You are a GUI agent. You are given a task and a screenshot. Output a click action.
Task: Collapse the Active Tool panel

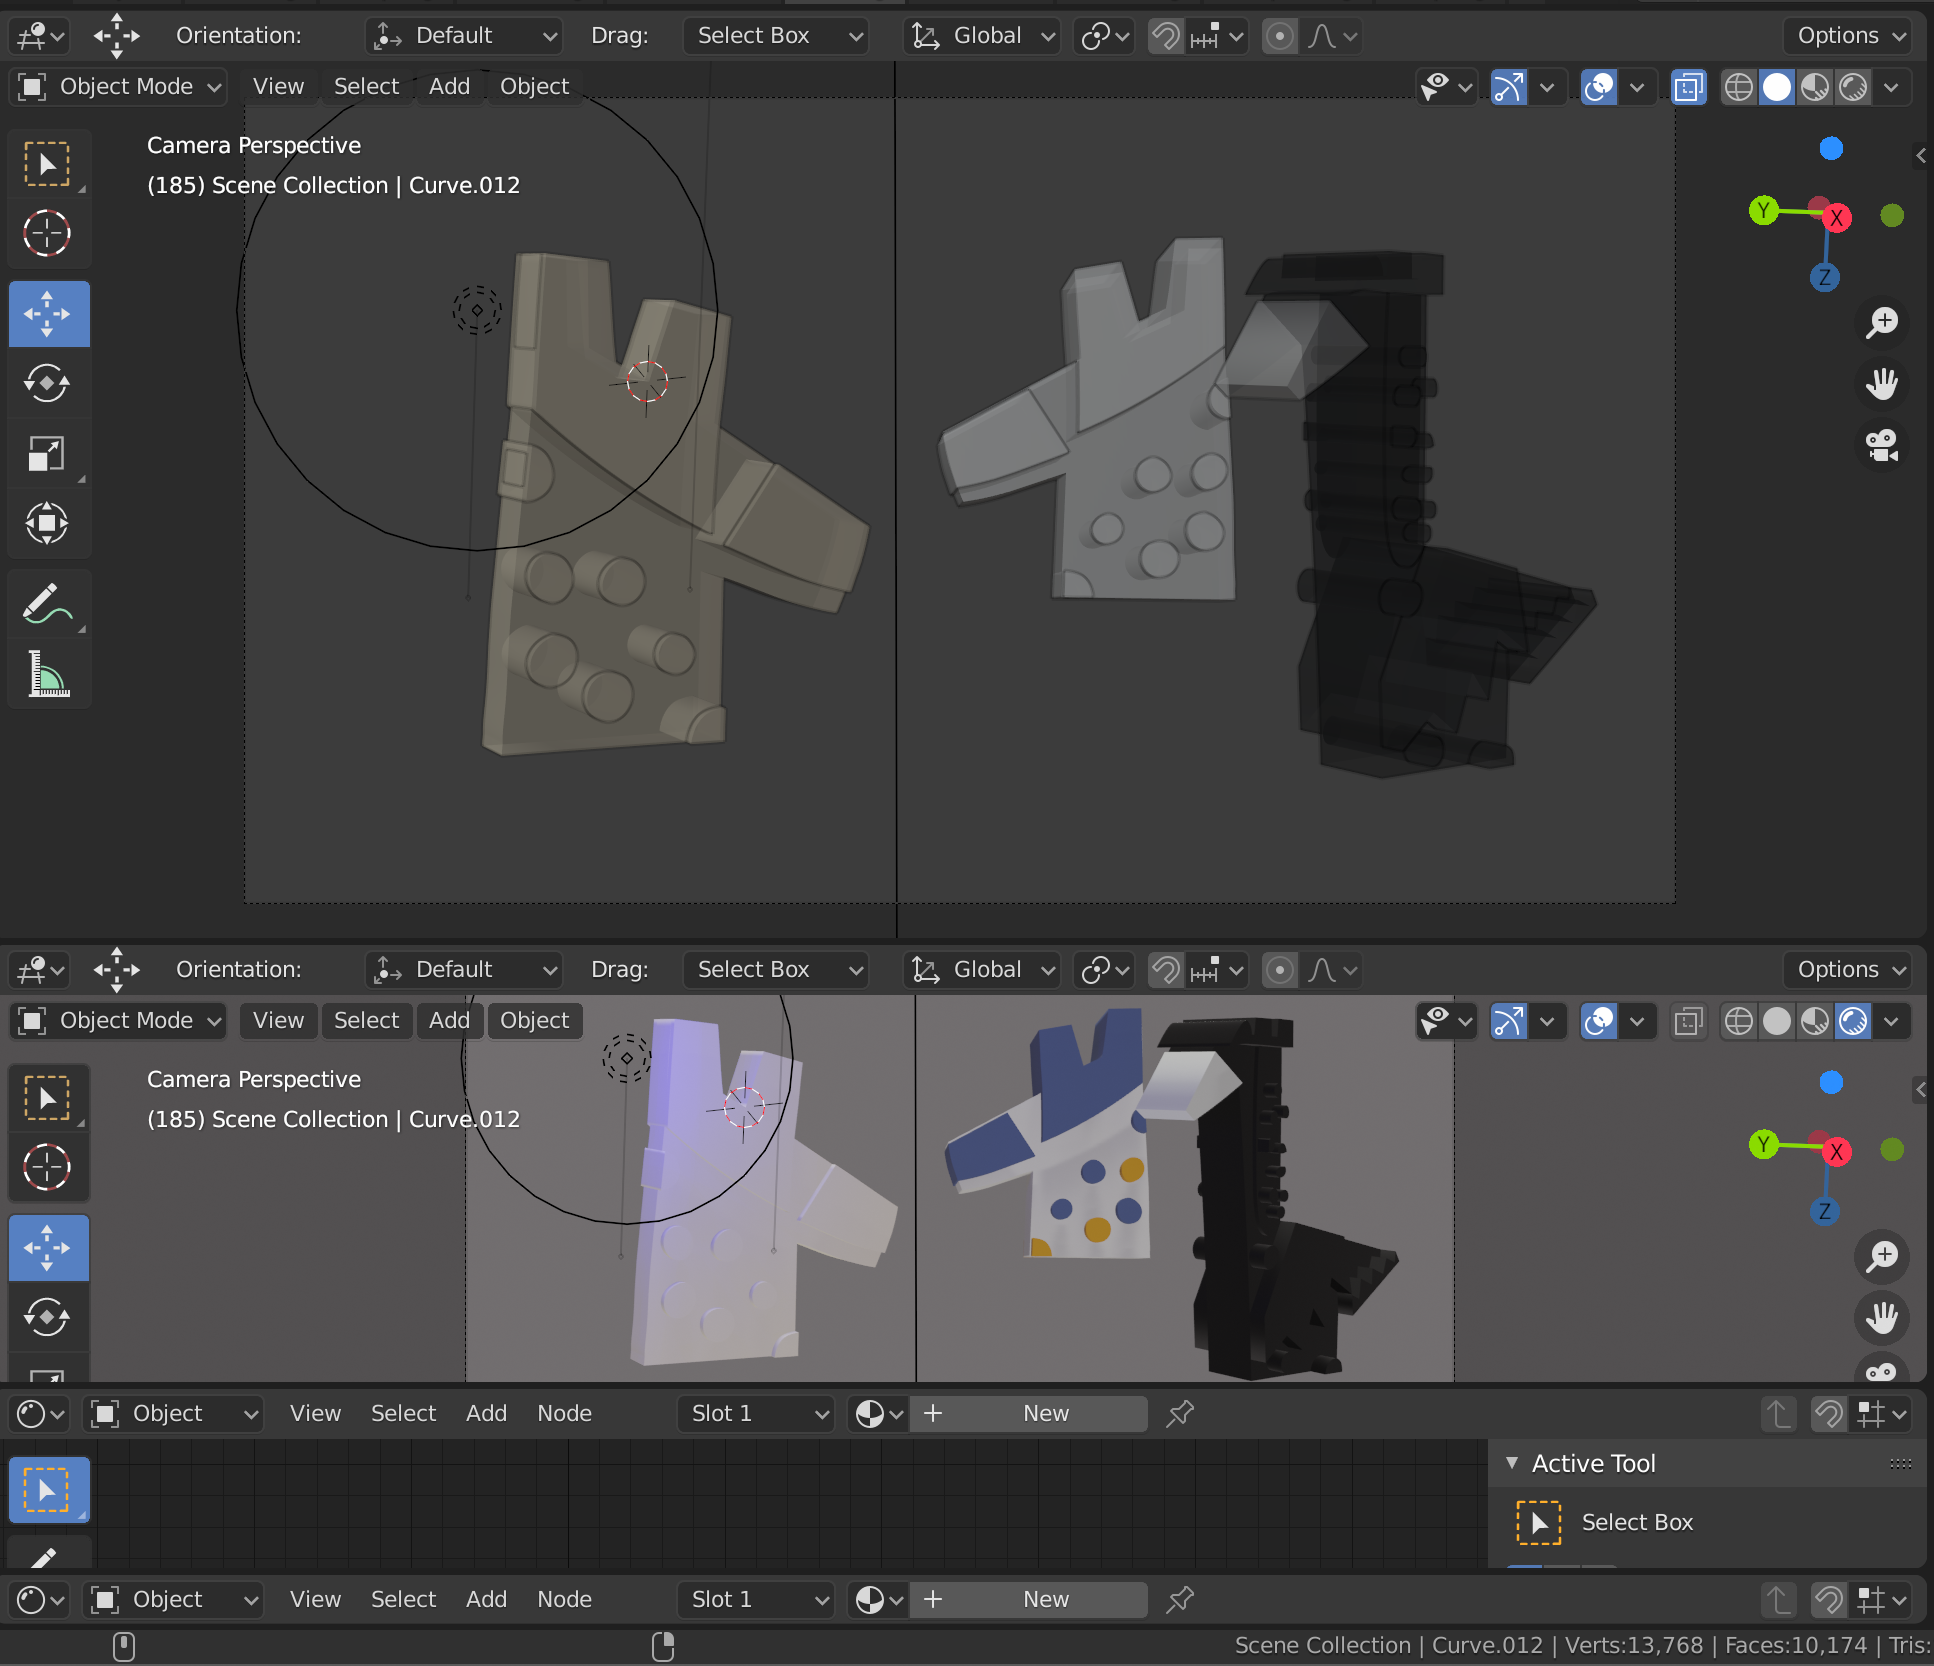click(x=1512, y=1463)
